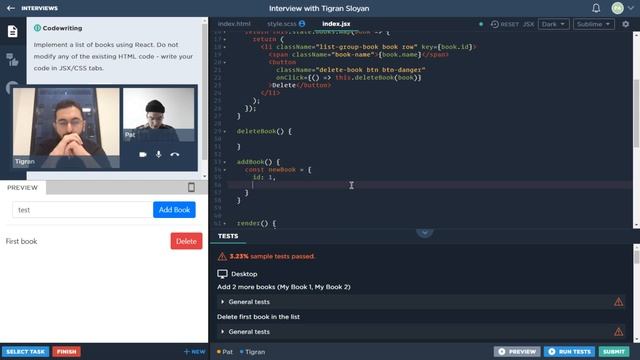Click the sample tests warning icon
Viewport: 640px width, 360px height.
pos(222,256)
